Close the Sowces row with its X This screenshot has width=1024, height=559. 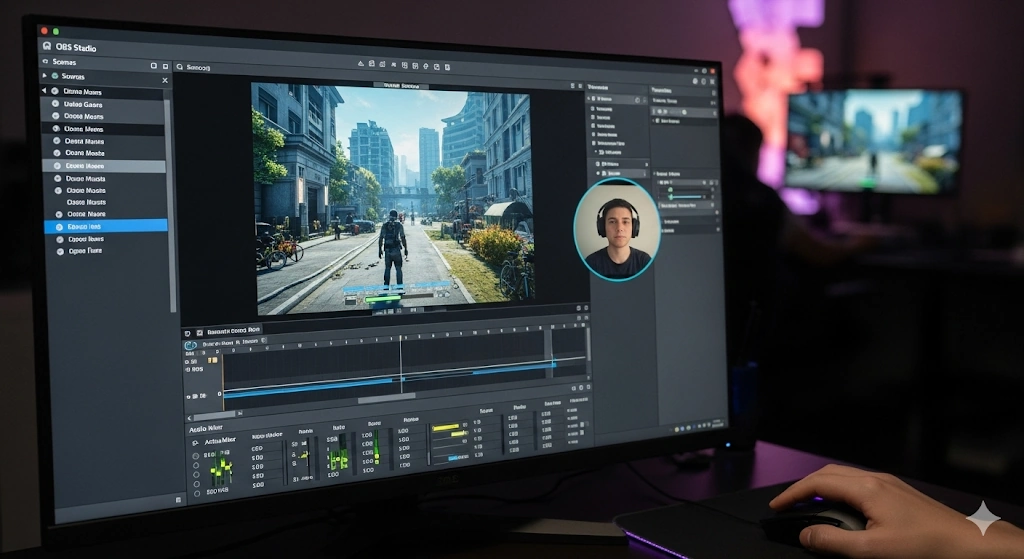click(x=165, y=80)
